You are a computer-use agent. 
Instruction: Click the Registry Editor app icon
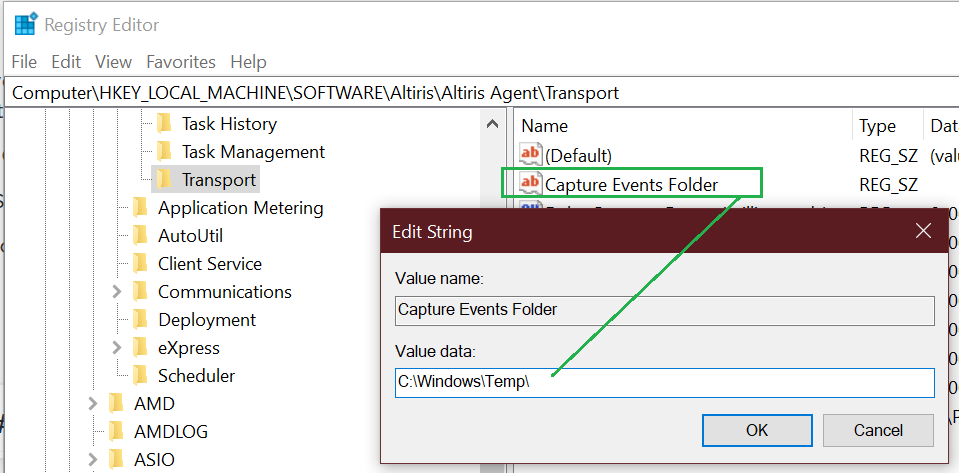pos(25,24)
